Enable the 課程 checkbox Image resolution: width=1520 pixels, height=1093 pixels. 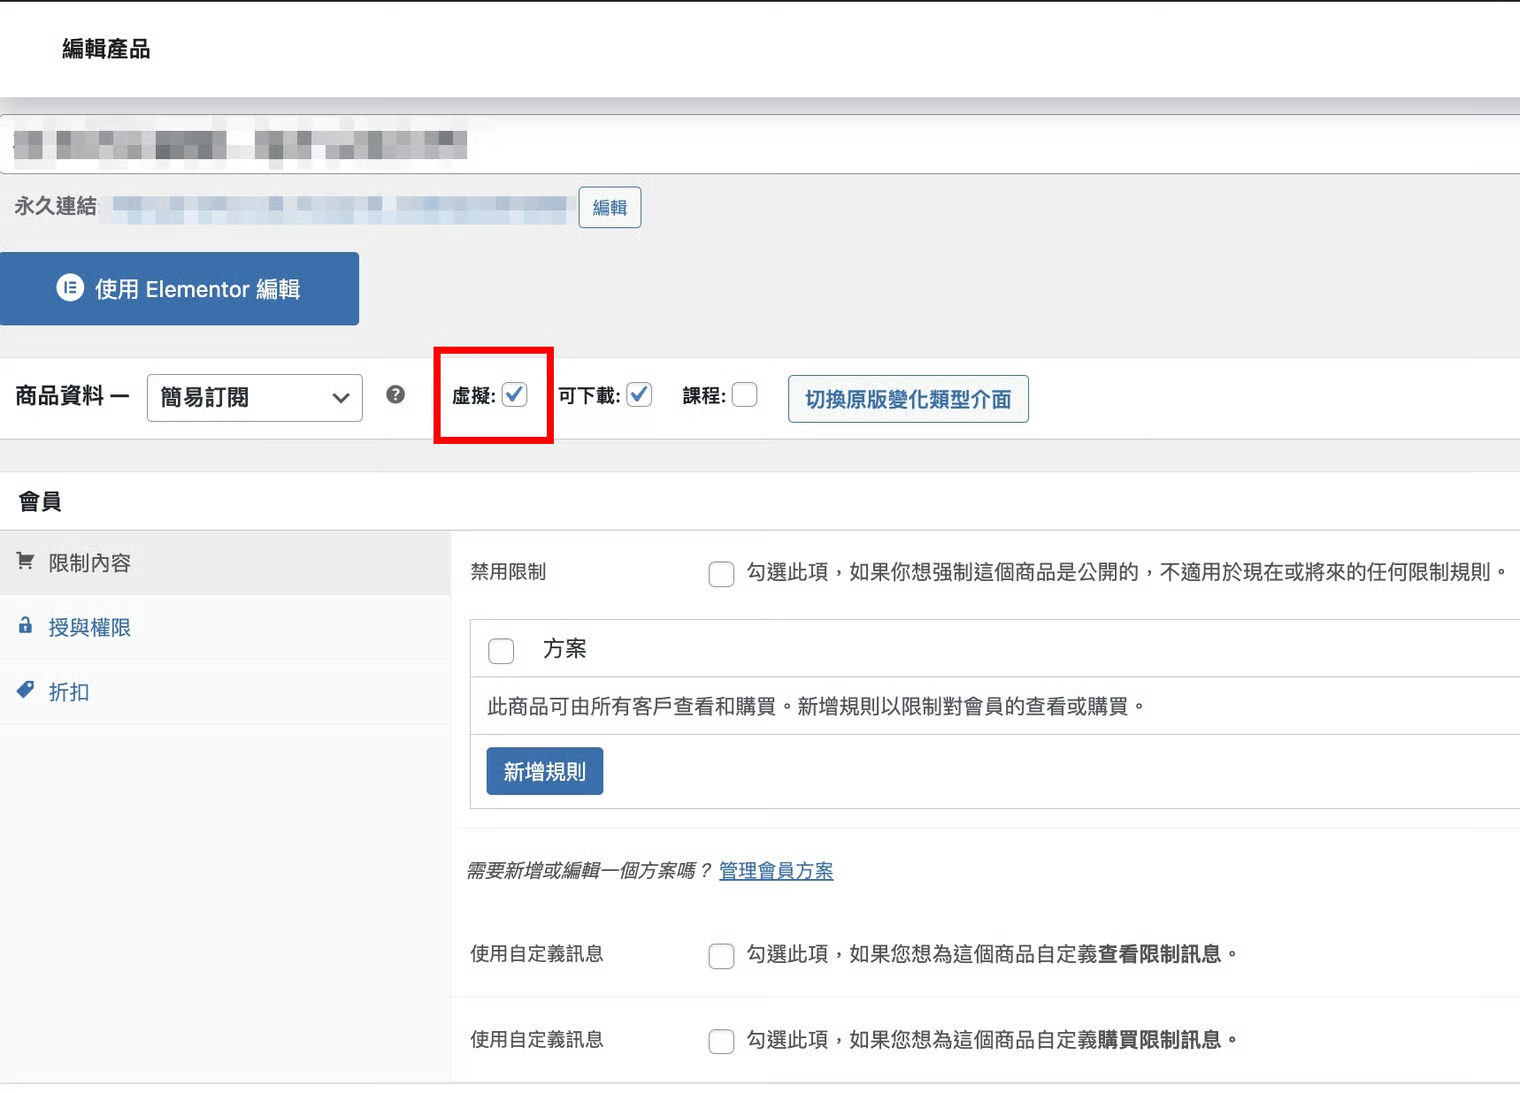click(745, 395)
